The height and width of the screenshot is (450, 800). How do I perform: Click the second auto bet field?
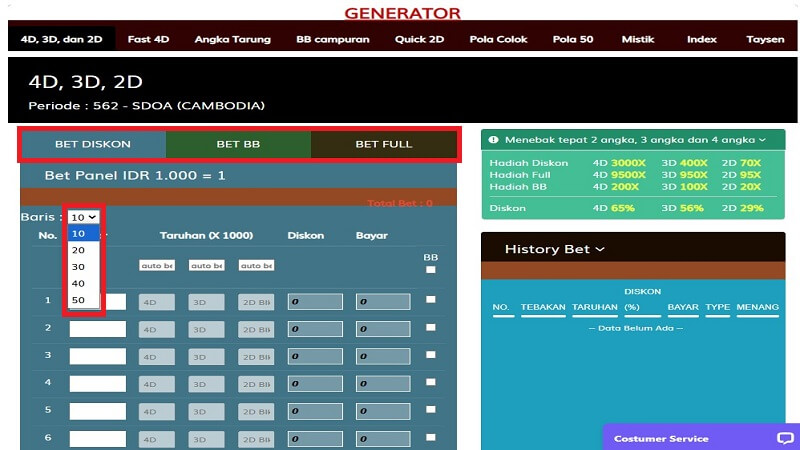click(206, 265)
